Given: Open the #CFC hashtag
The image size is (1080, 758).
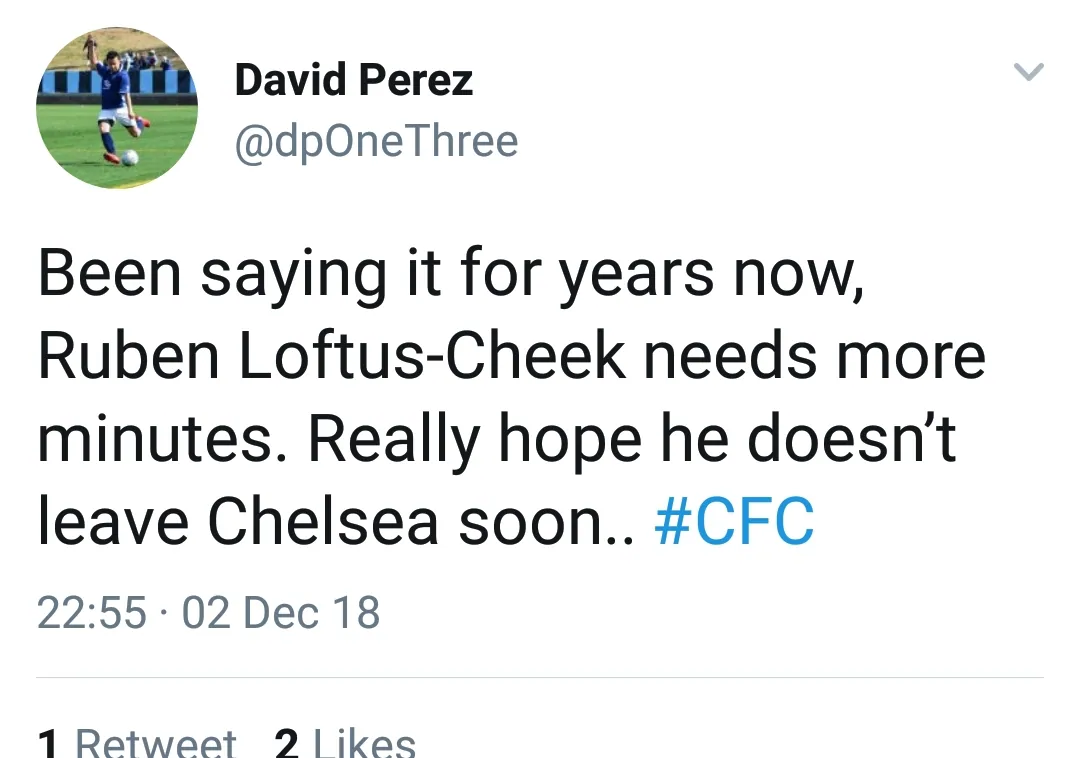Looking at the screenshot, I should tap(734, 523).
